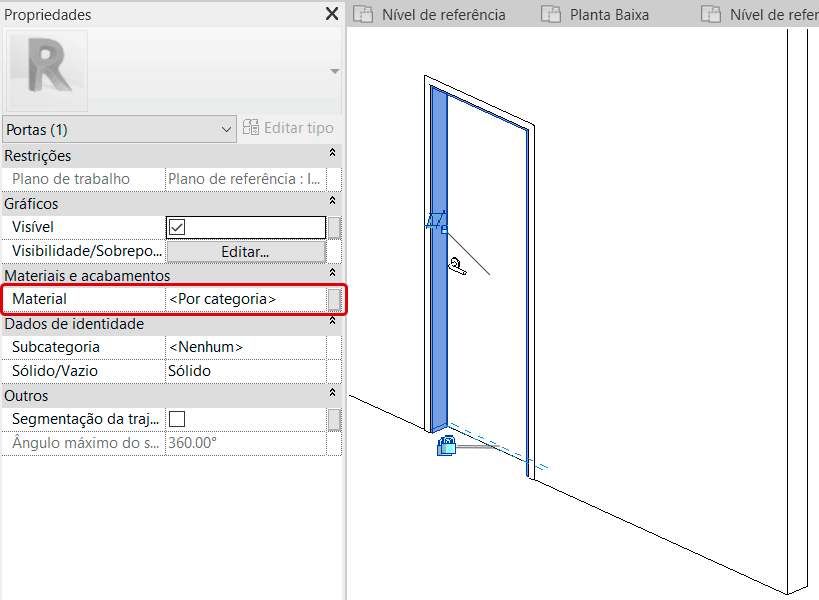
Task: Collapse the Restrições section
Action: coord(332,155)
